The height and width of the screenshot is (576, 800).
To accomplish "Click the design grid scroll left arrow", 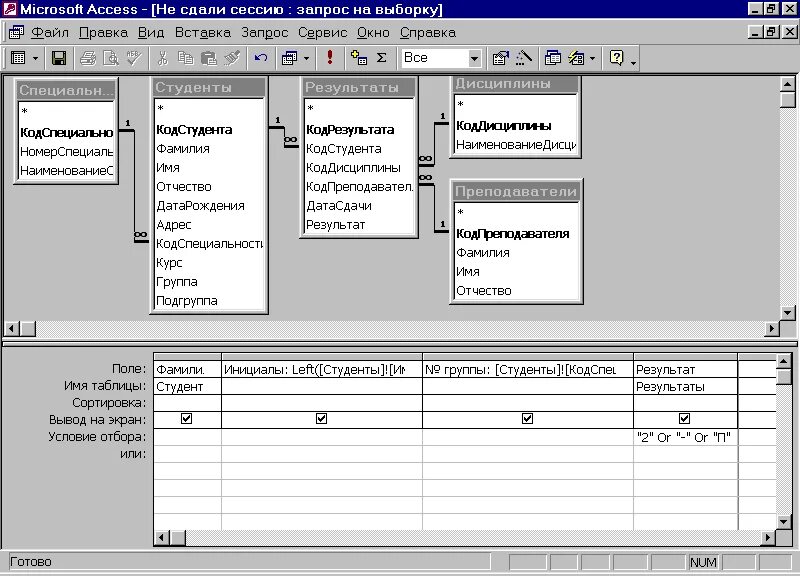I will 162,537.
